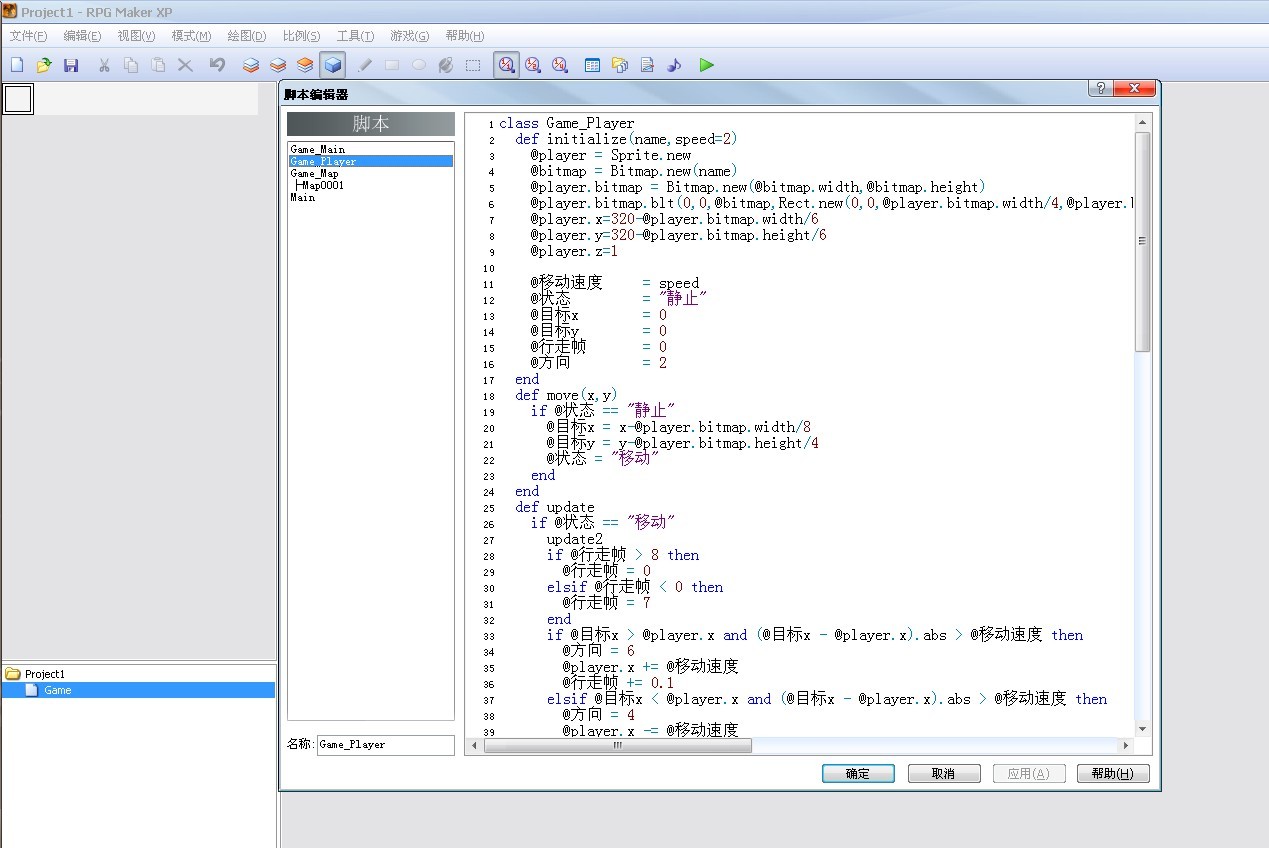Start playtest with the green play icon

(x=707, y=65)
